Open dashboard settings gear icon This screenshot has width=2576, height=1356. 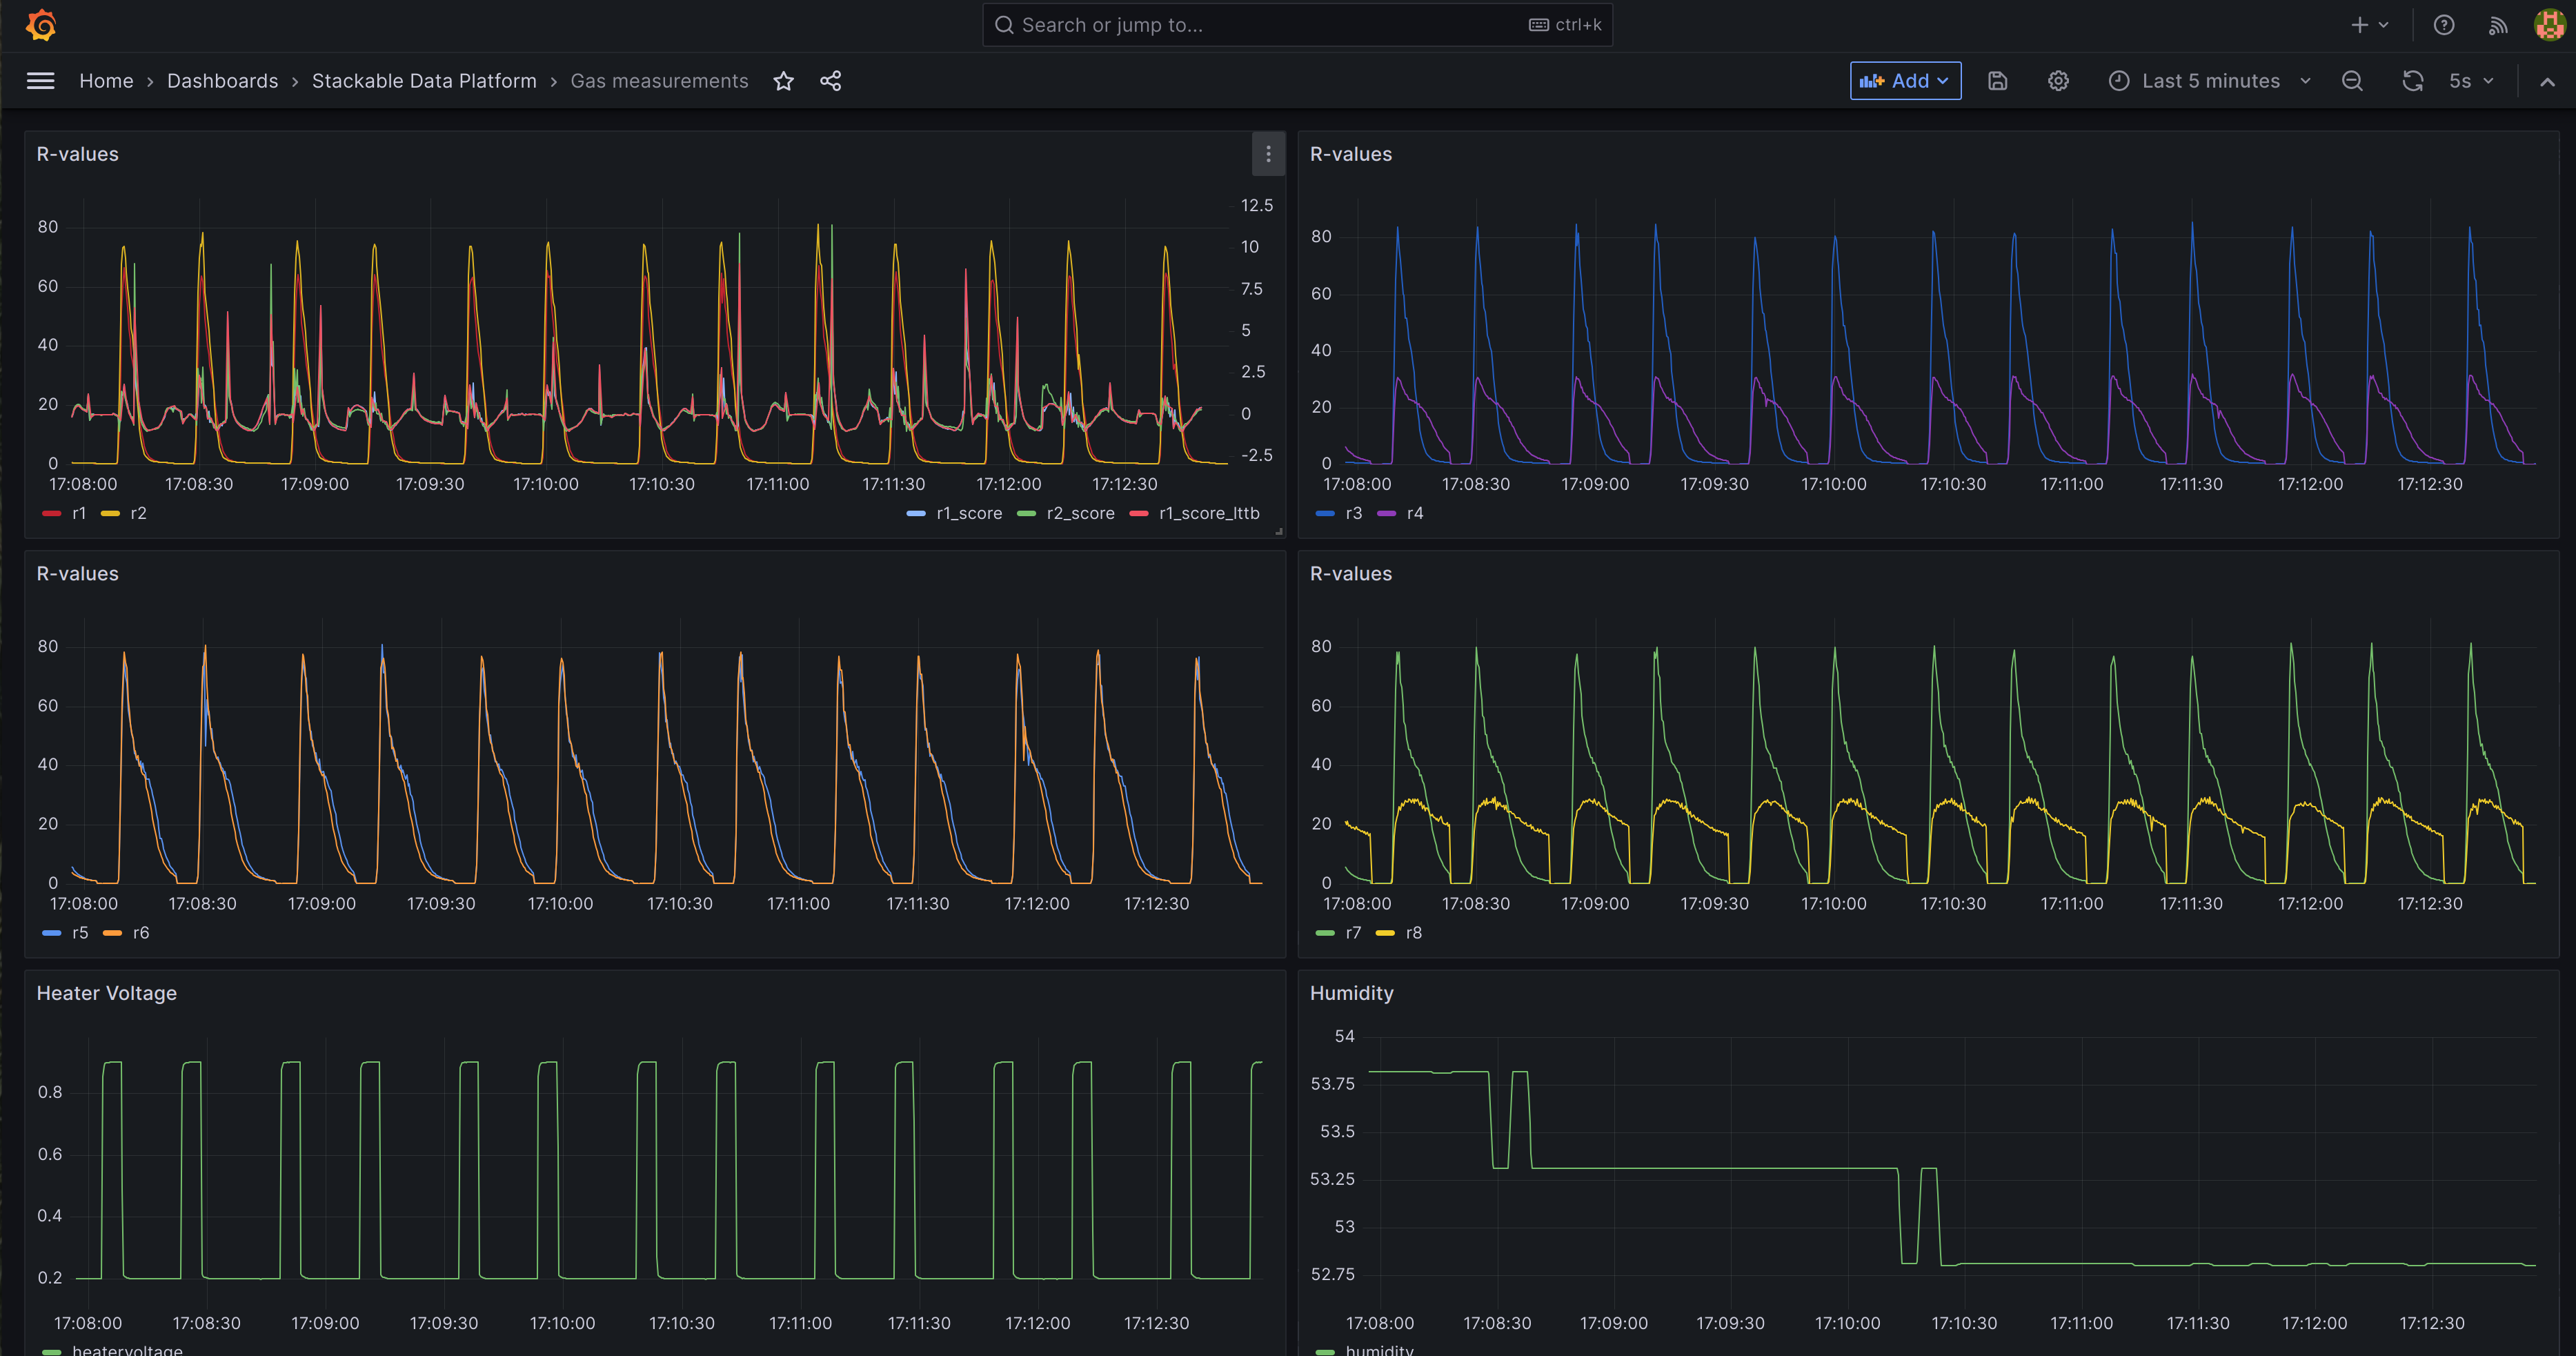click(x=2057, y=81)
